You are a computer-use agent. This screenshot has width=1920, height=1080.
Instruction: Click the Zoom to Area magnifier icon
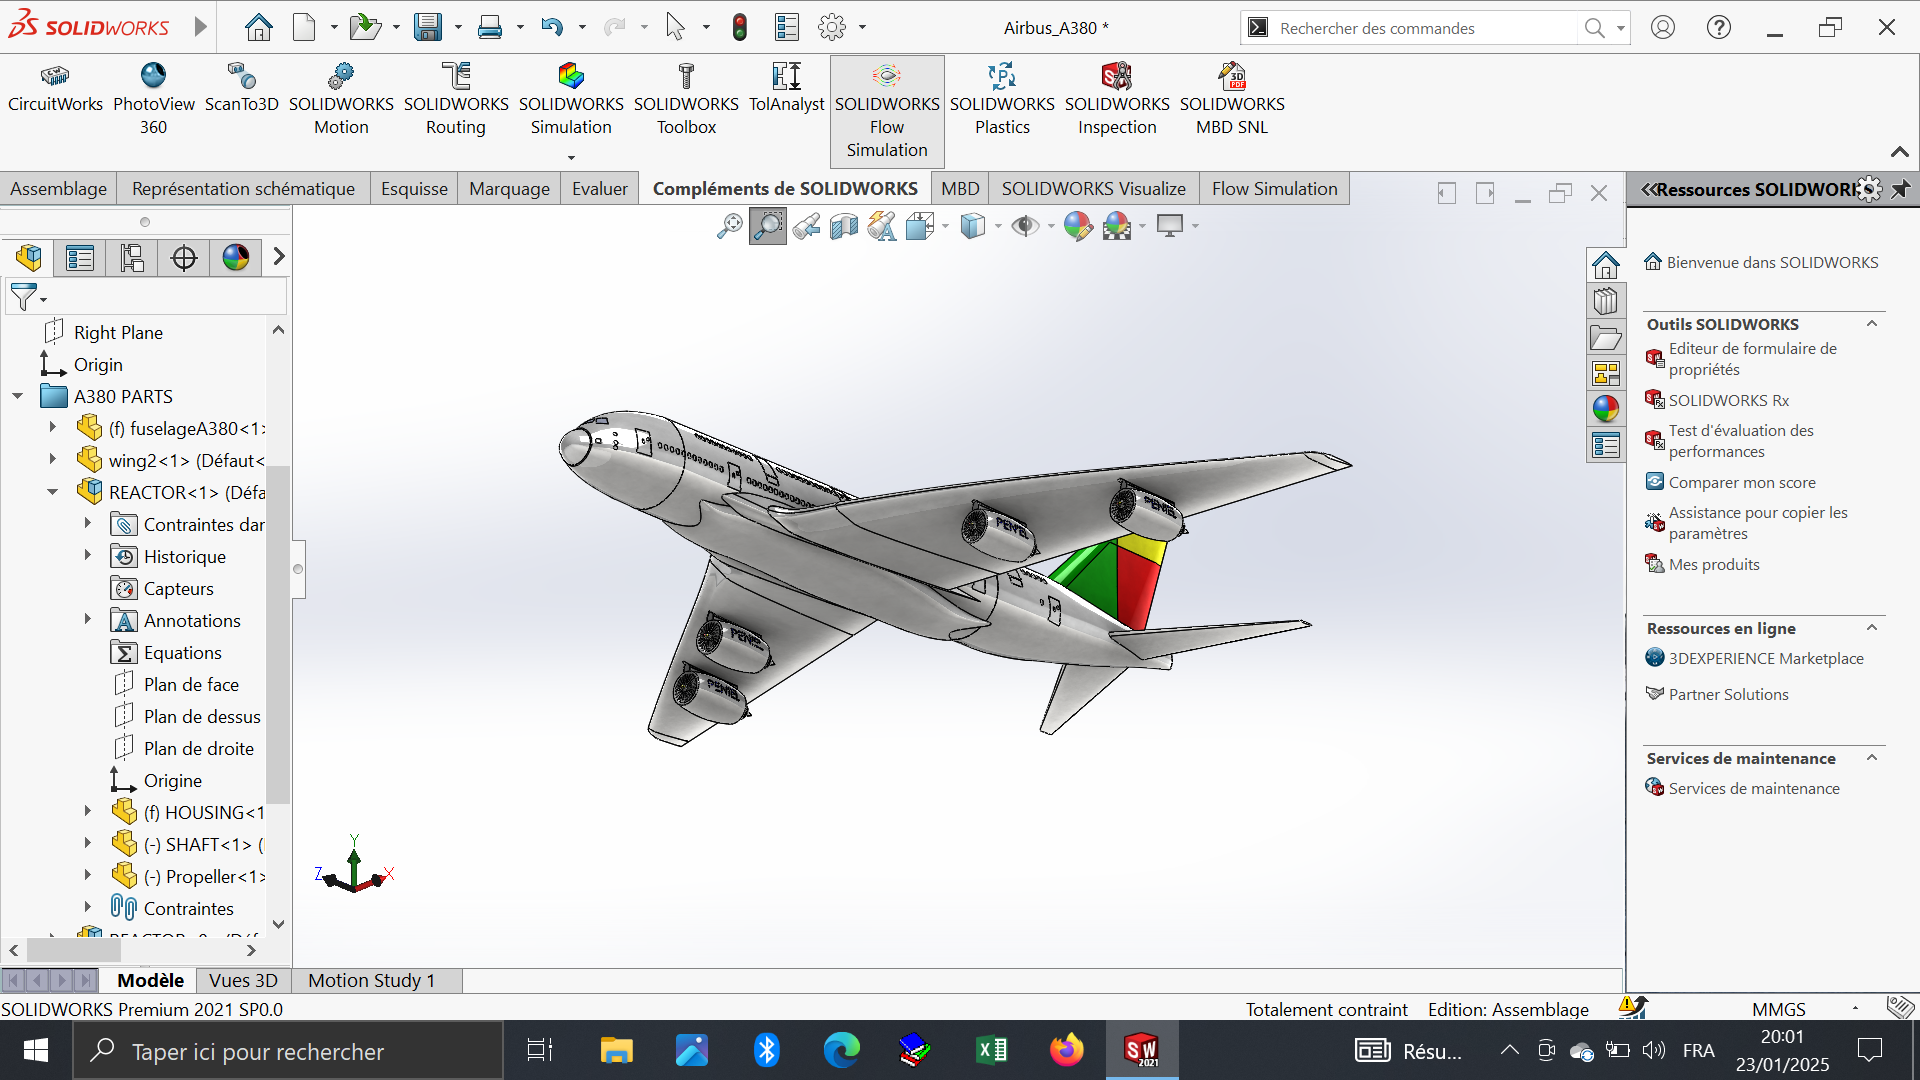[767, 227]
